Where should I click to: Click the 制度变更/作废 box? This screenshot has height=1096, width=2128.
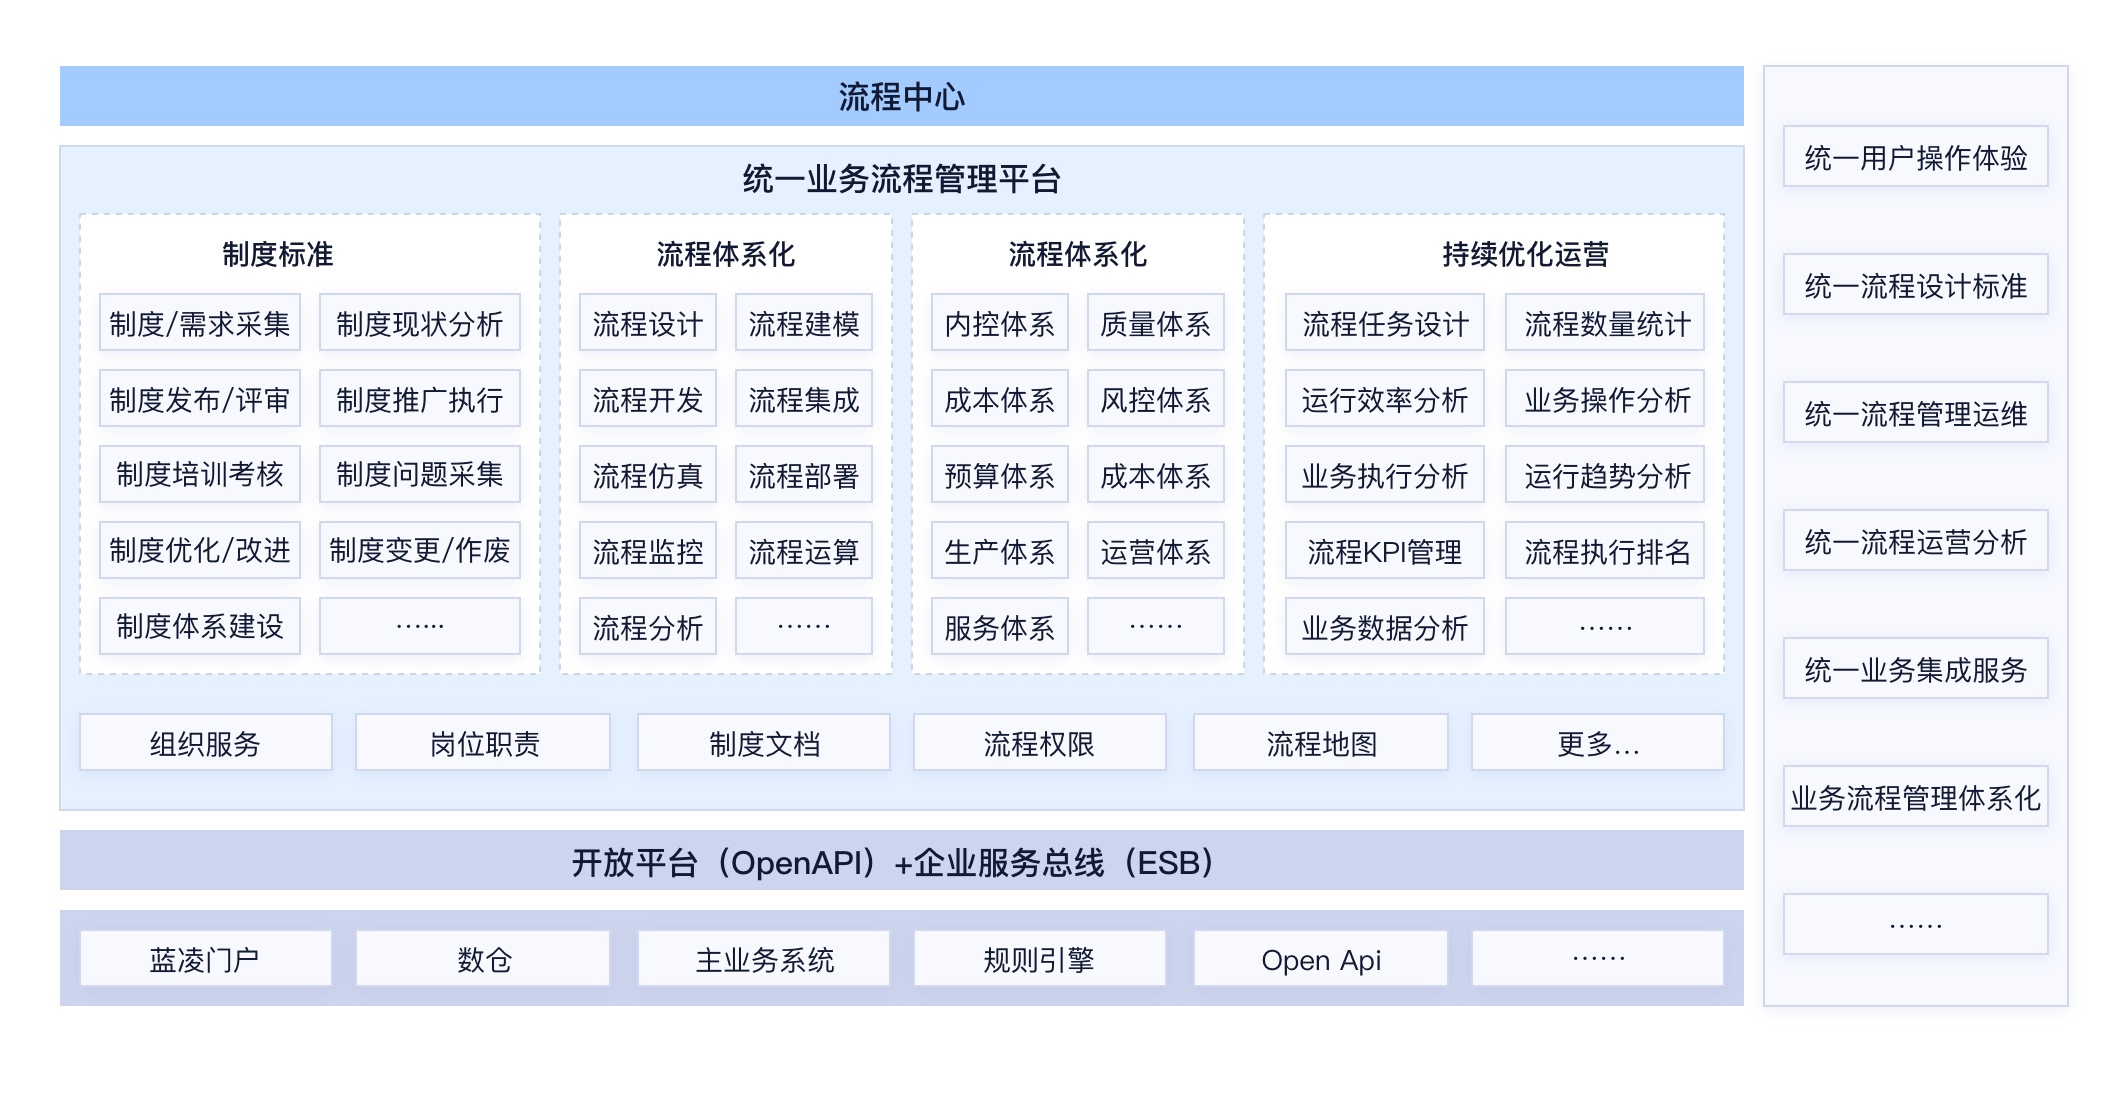click(x=420, y=550)
